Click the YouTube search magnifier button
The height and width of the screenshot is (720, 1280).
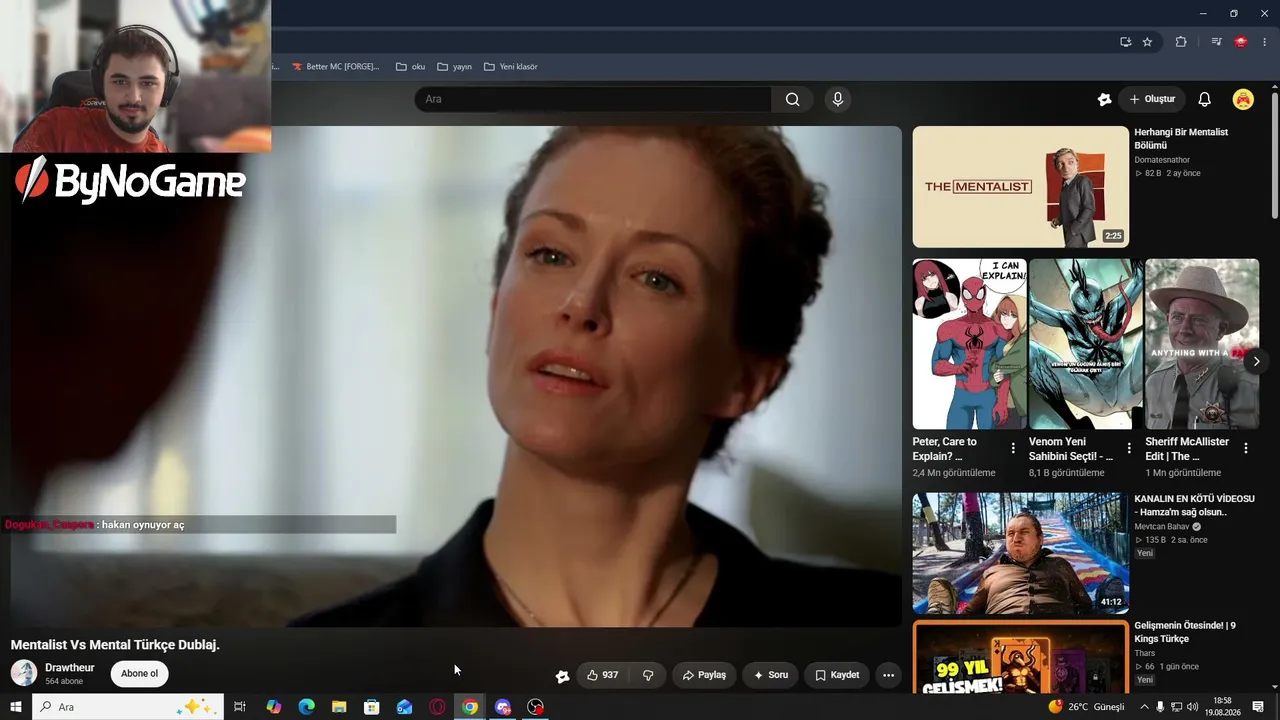(792, 99)
